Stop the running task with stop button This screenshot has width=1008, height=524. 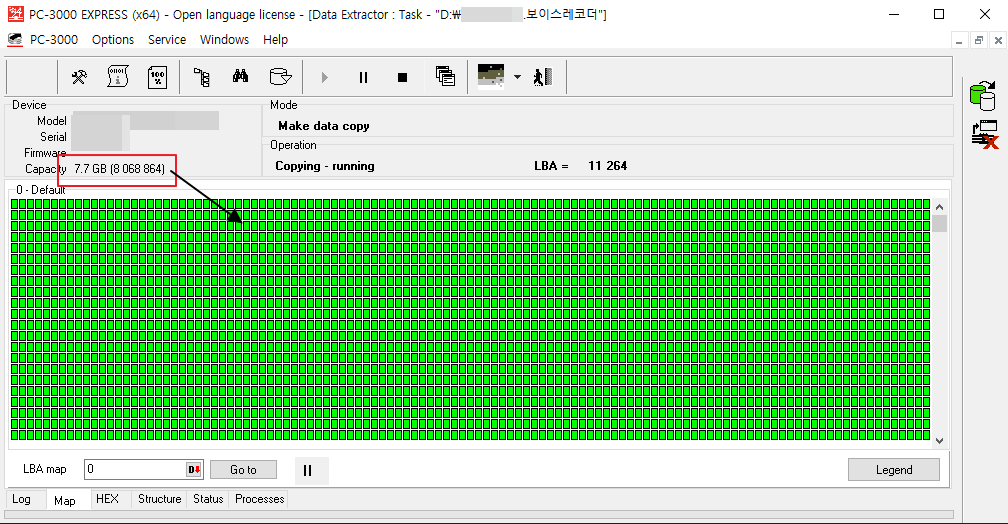[402, 77]
